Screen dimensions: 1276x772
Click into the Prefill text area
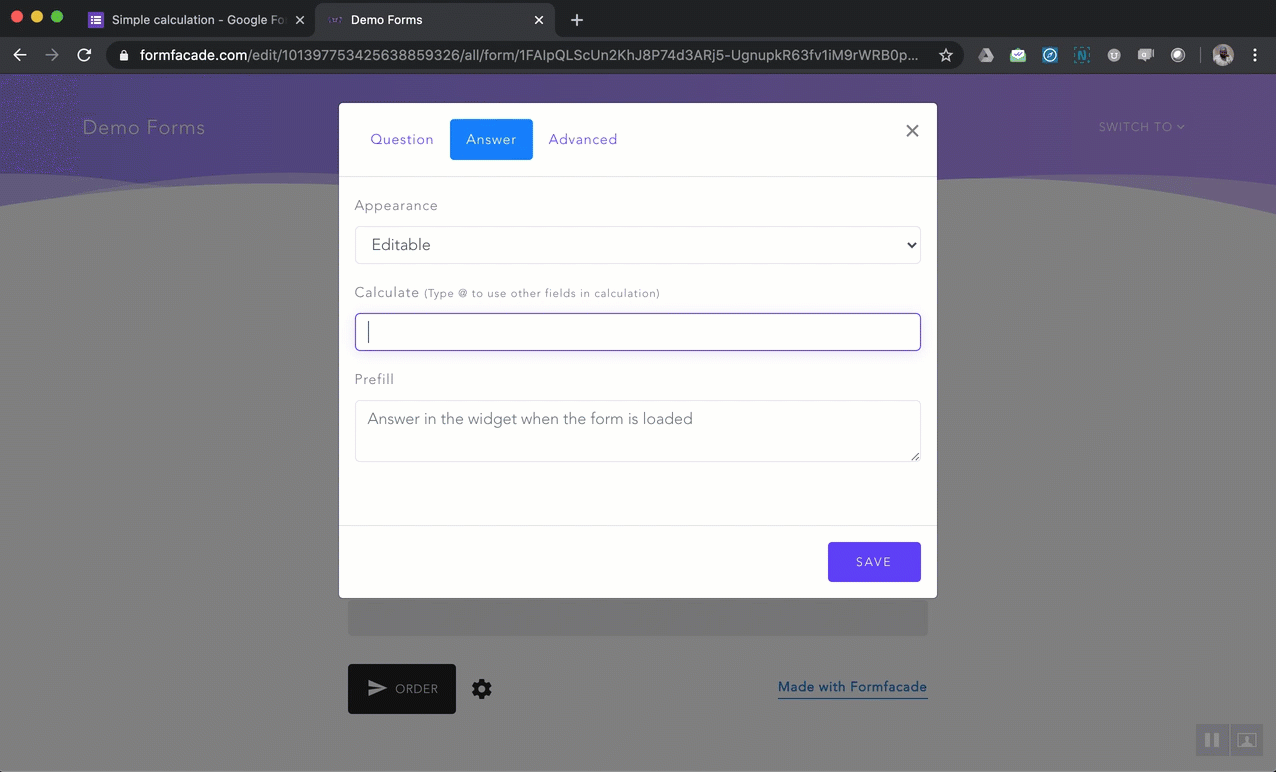click(x=637, y=431)
